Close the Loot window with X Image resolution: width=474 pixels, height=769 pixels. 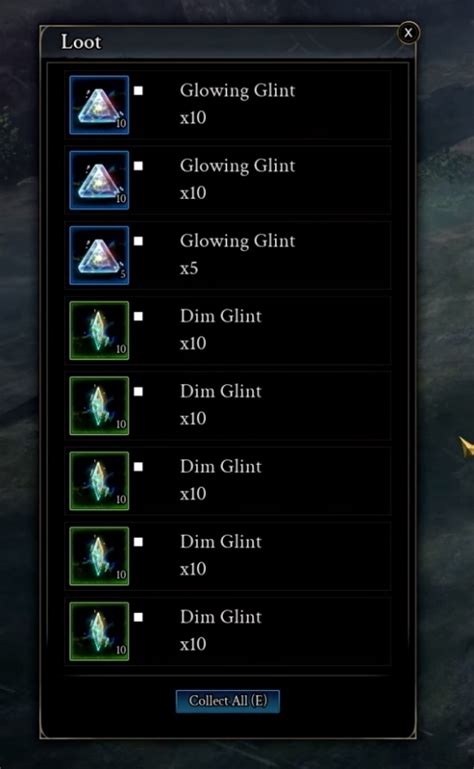(408, 33)
